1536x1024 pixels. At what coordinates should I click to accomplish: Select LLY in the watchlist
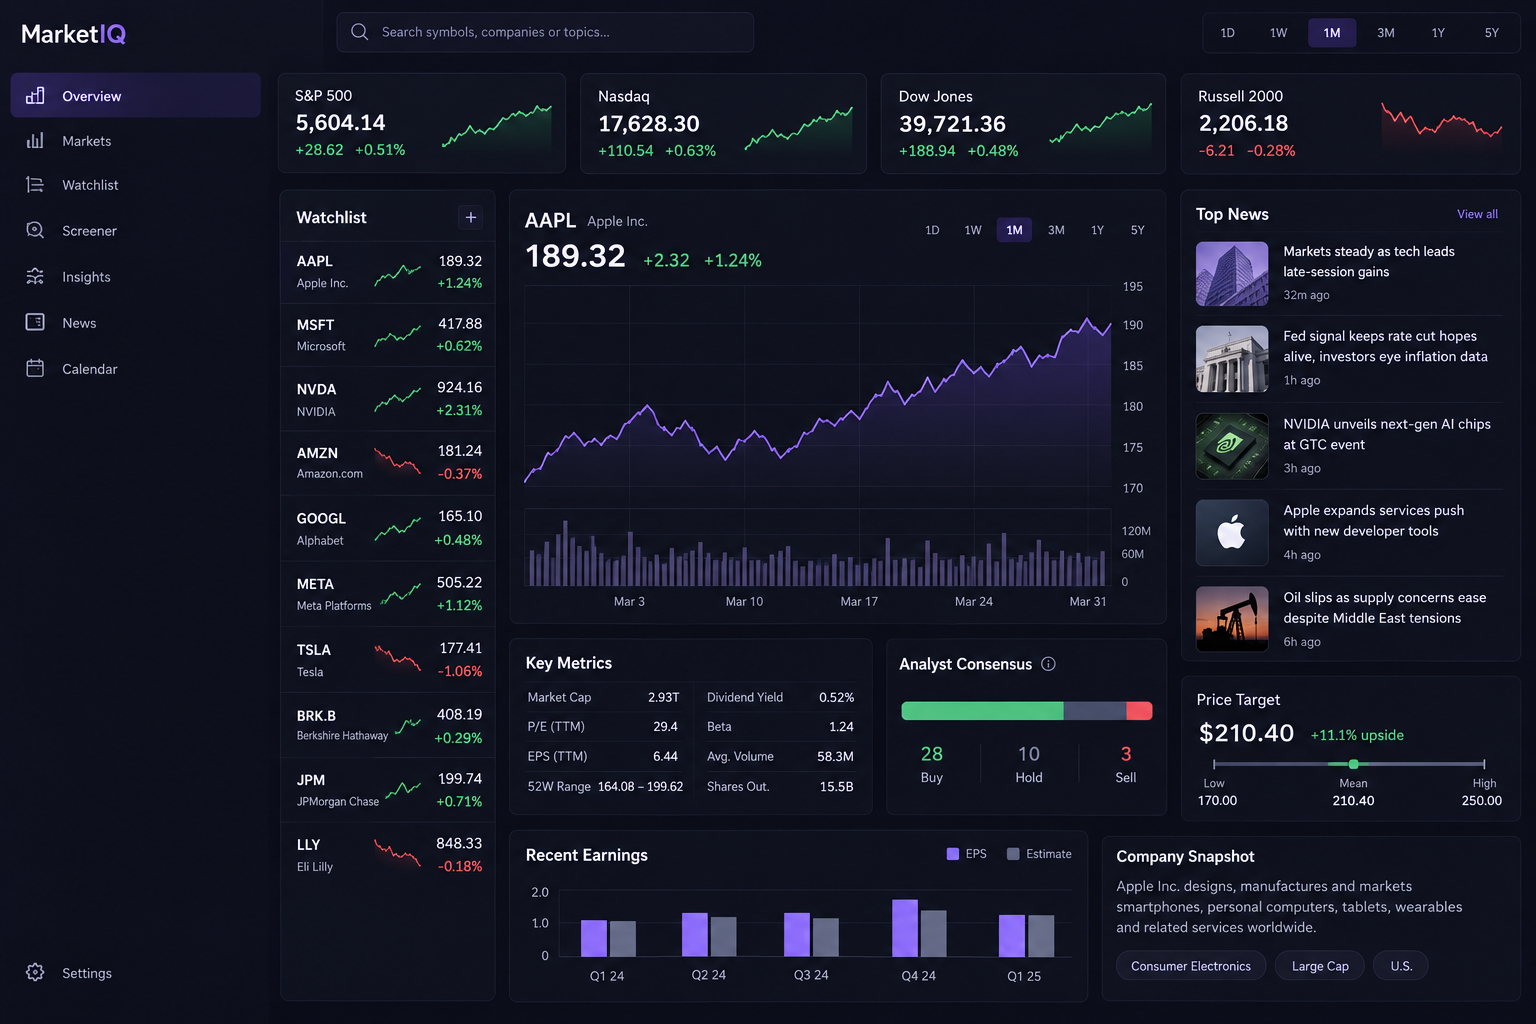pos(388,855)
